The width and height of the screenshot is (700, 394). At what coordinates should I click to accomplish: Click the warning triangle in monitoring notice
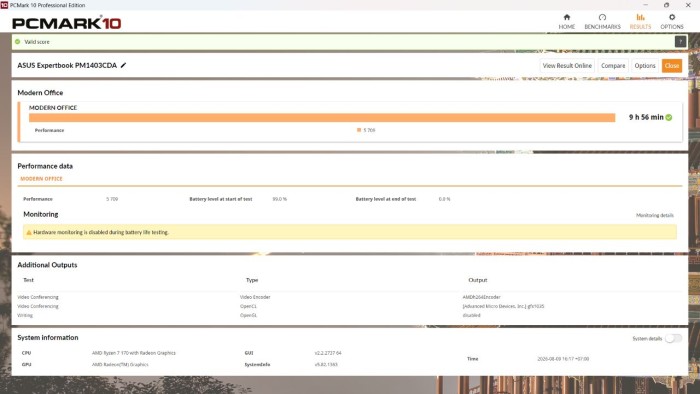pos(29,232)
